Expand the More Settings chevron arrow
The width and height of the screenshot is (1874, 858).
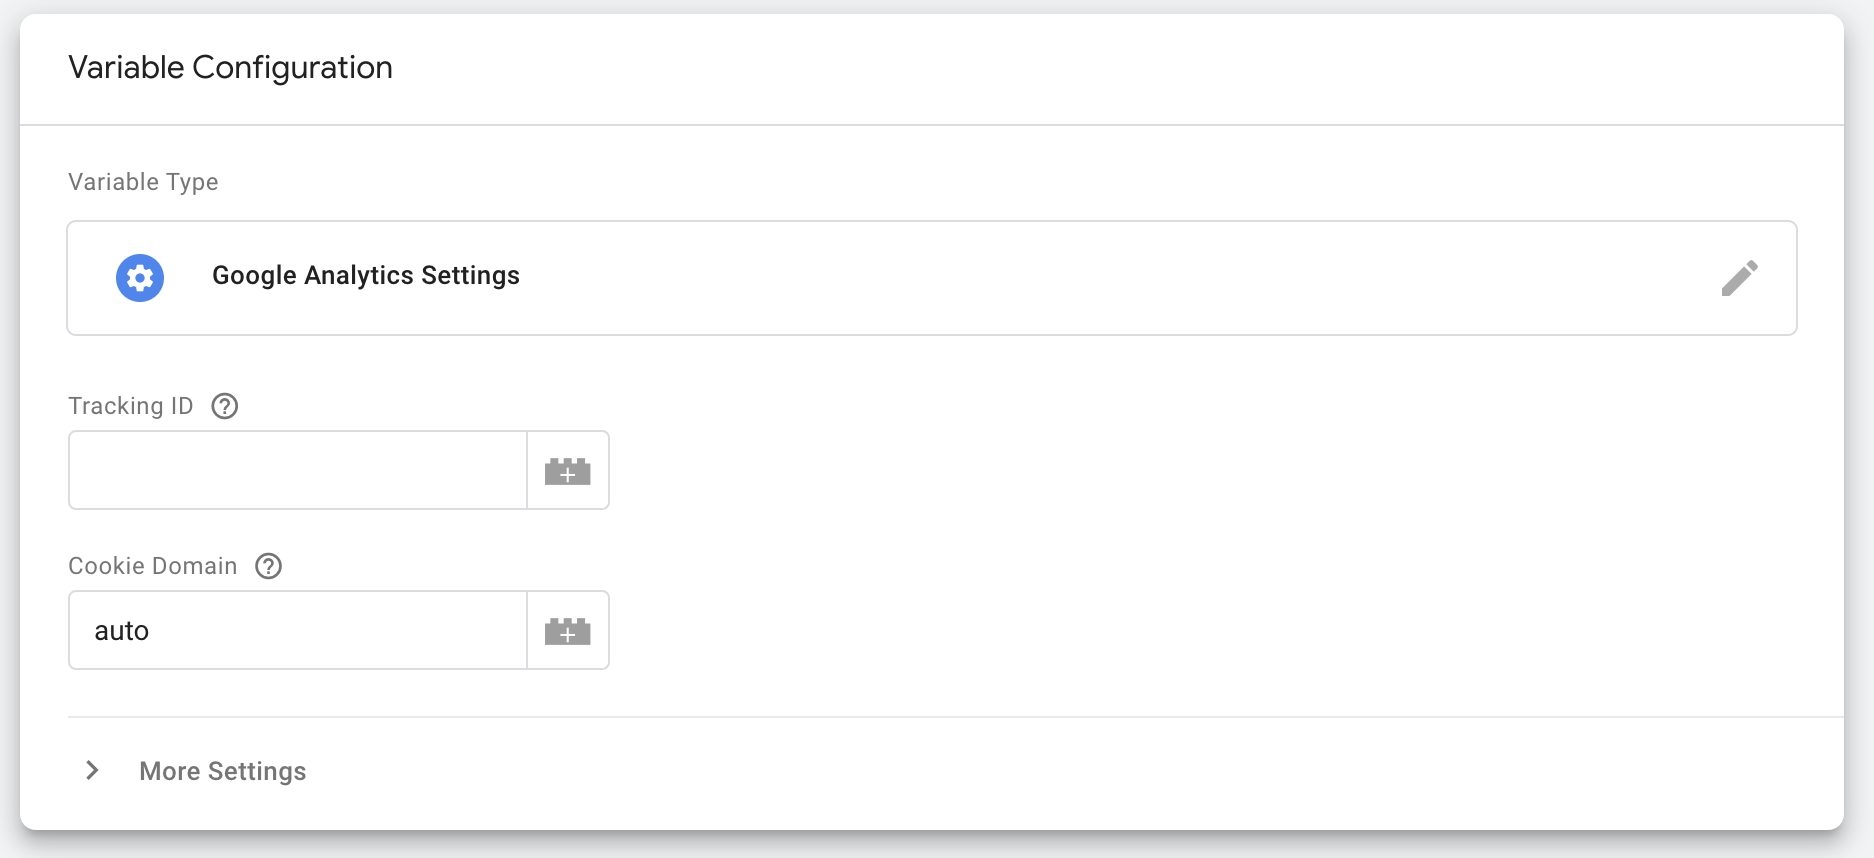point(92,770)
